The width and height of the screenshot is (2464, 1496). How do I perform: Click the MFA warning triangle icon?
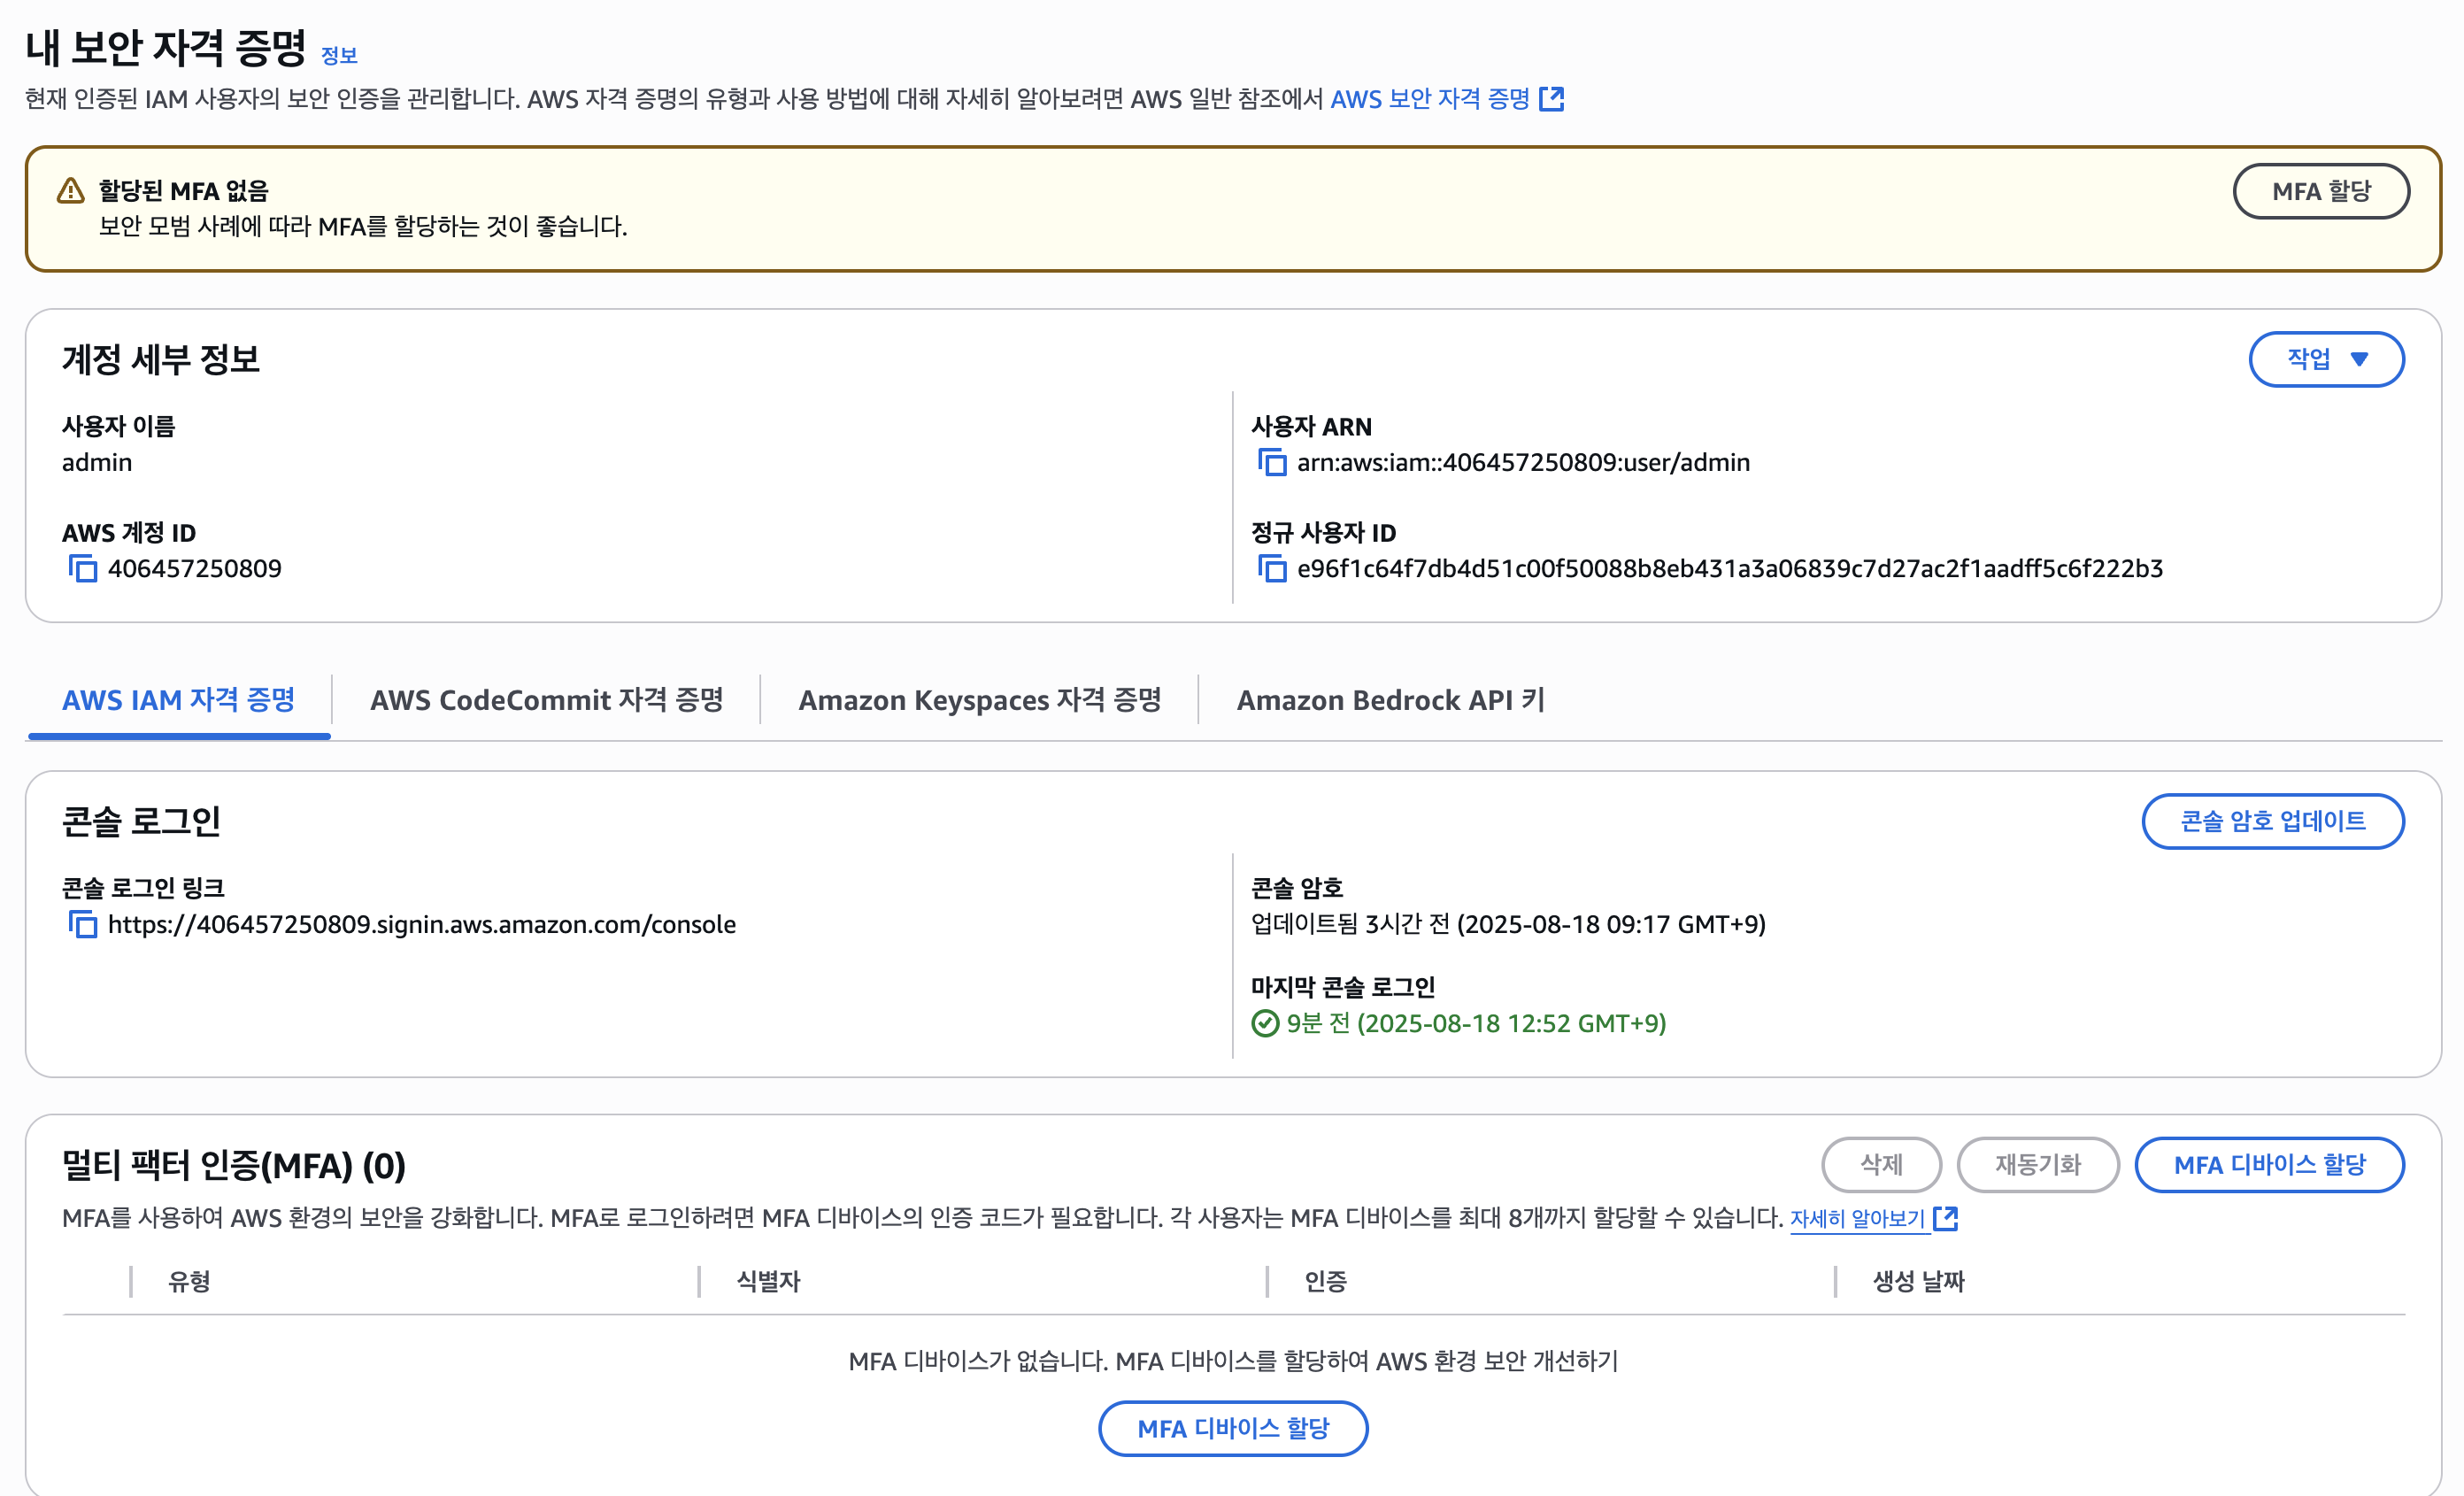[x=71, y=191]
